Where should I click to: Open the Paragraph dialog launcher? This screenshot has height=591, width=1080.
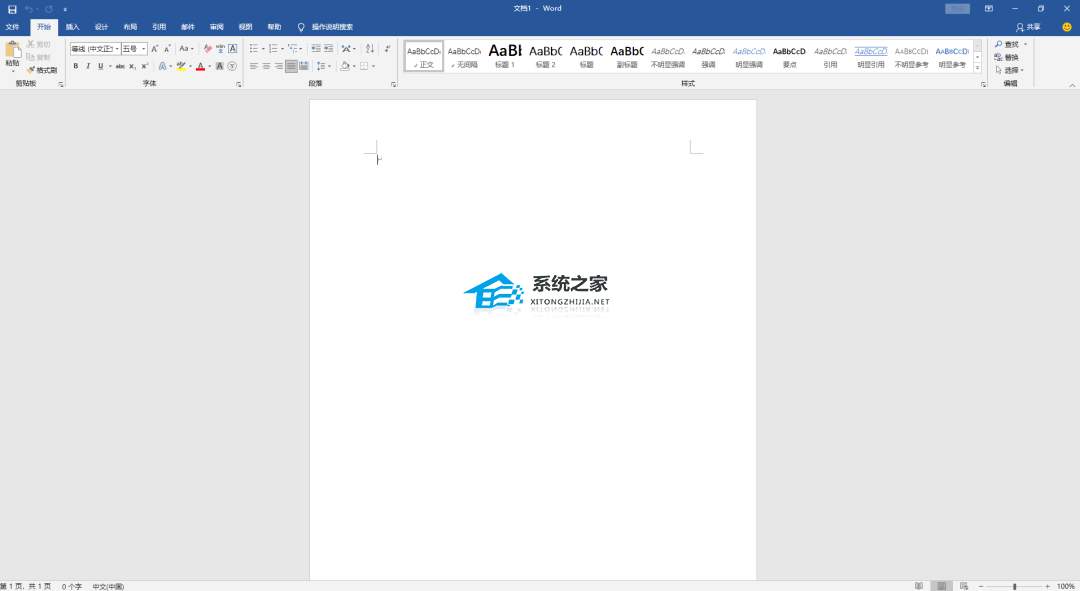pyautogui.click(x=393, y=84)
